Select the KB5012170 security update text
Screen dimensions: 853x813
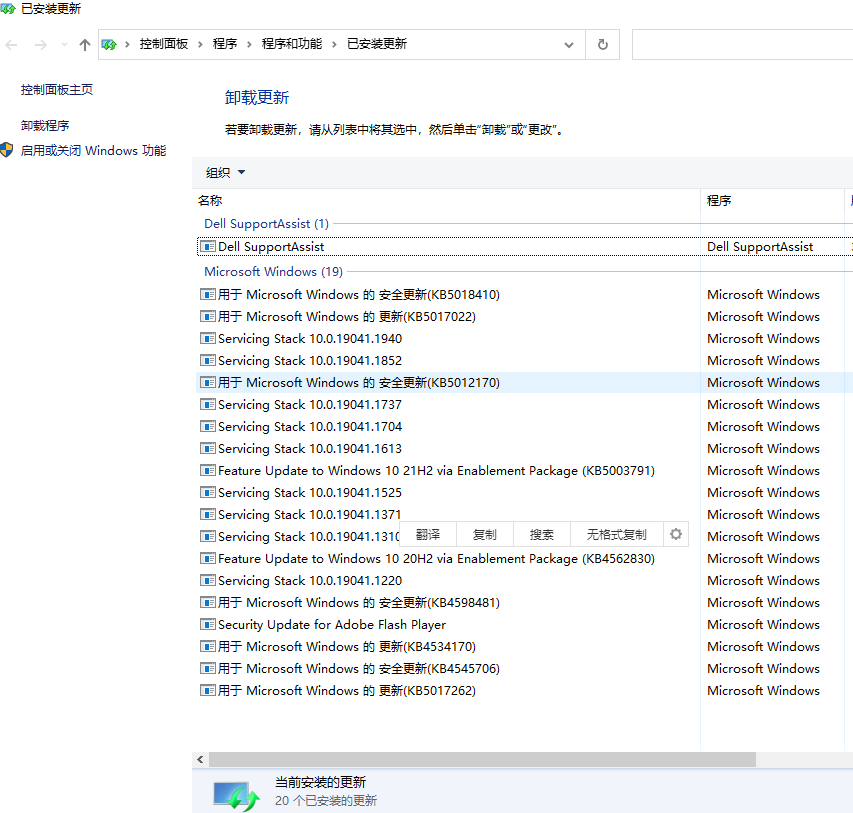tap(359, 383)
